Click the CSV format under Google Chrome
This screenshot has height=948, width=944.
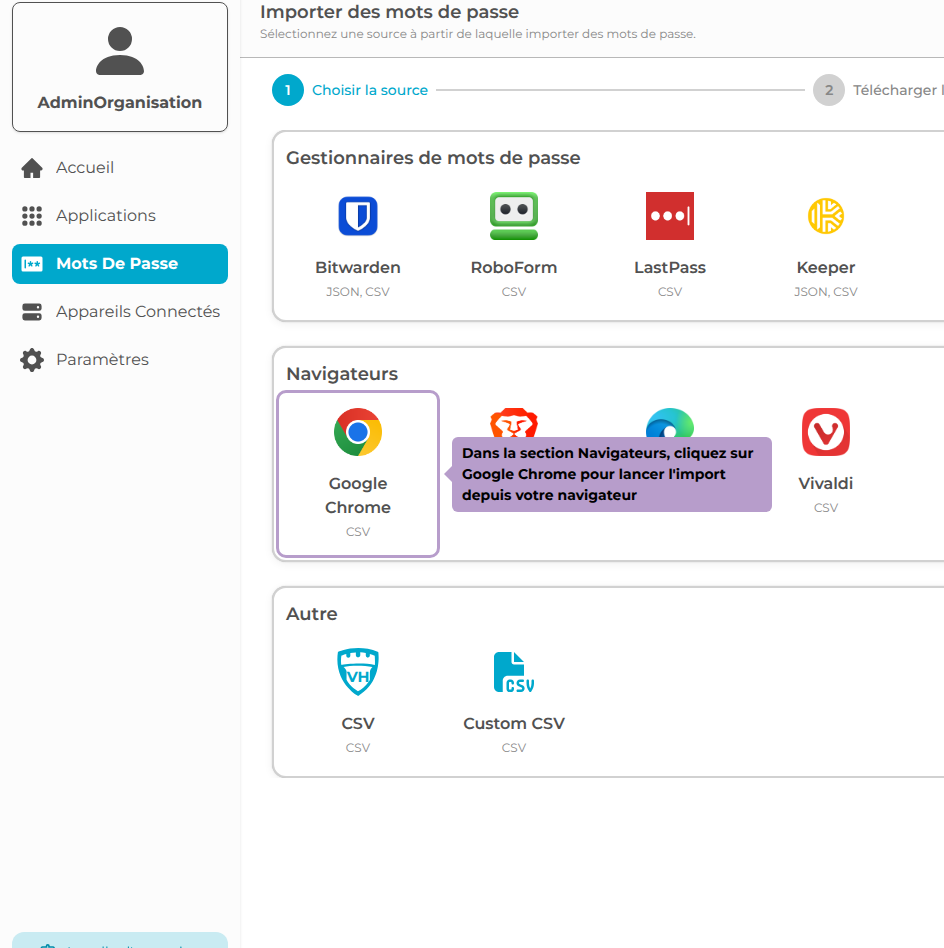pyautogui.click(x=357, y=531)
